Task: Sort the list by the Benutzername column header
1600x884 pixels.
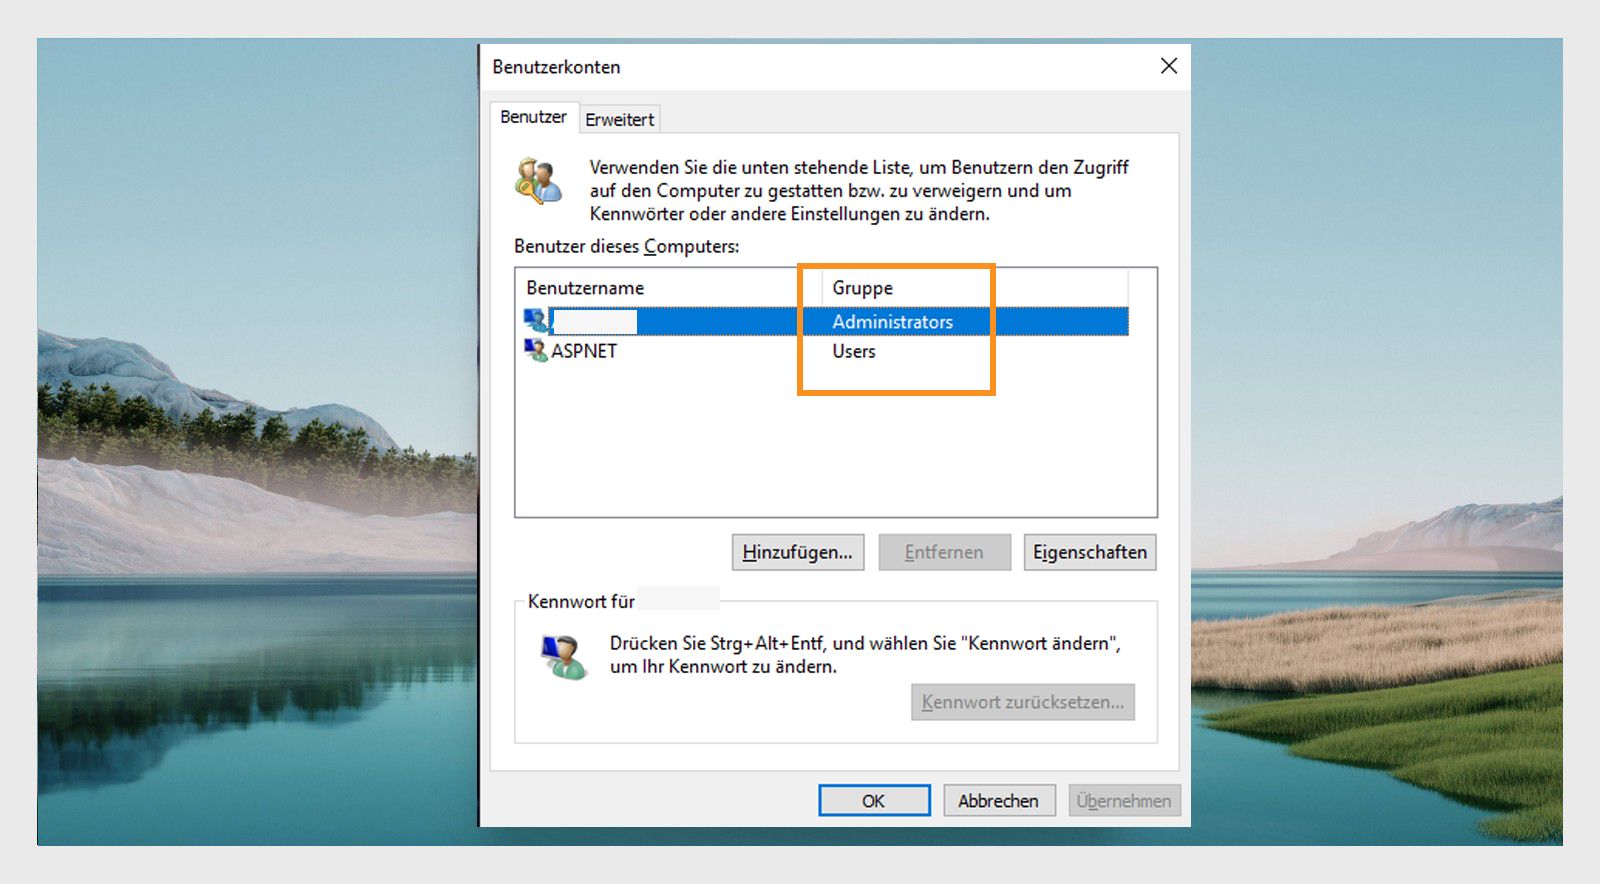Action: coord(668,287)
